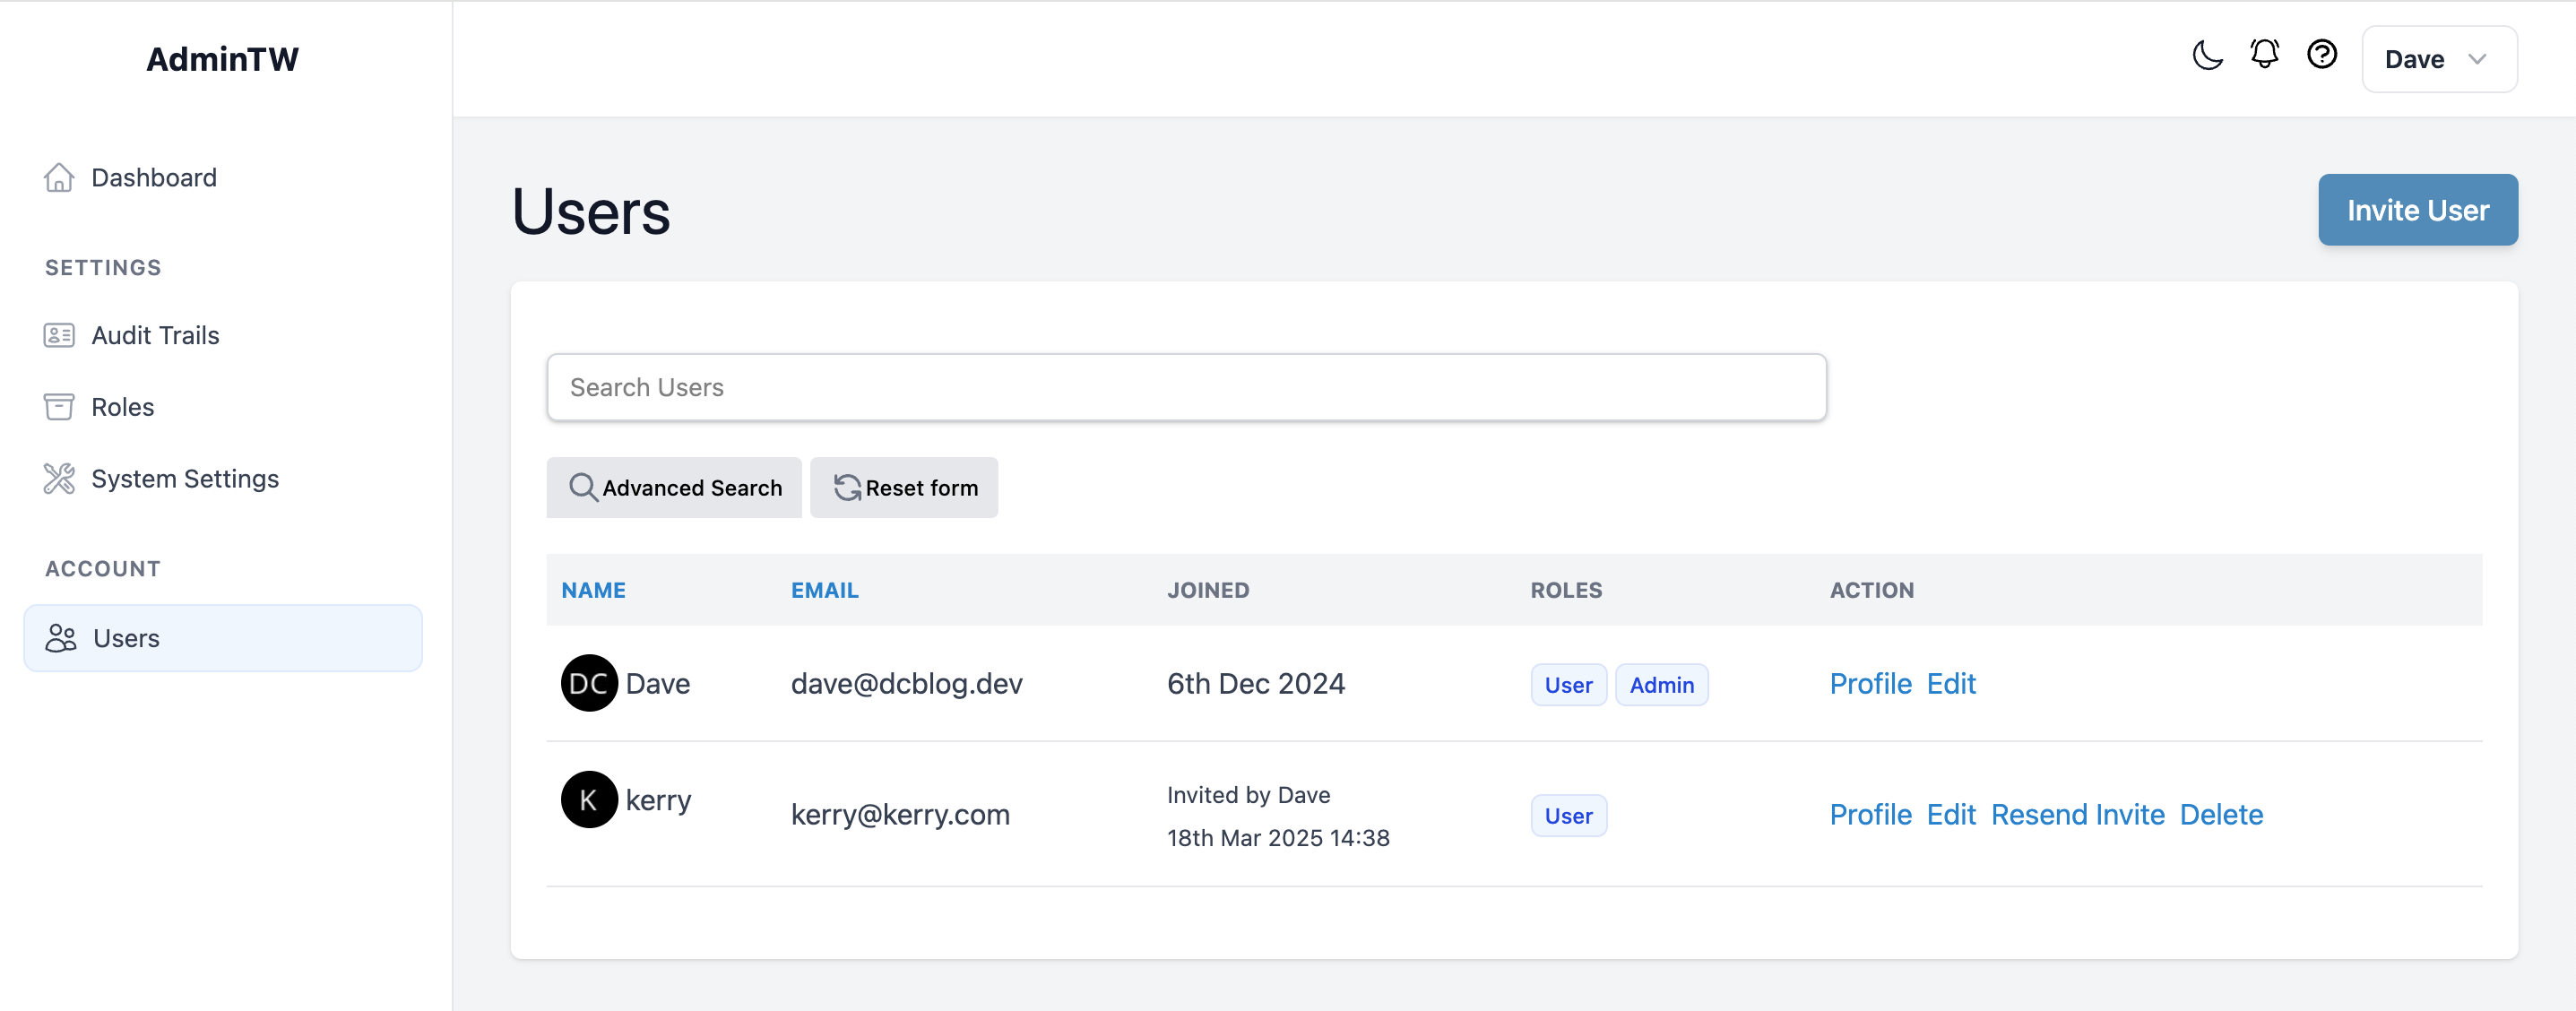Click the Invite User button

[2417, 210]
